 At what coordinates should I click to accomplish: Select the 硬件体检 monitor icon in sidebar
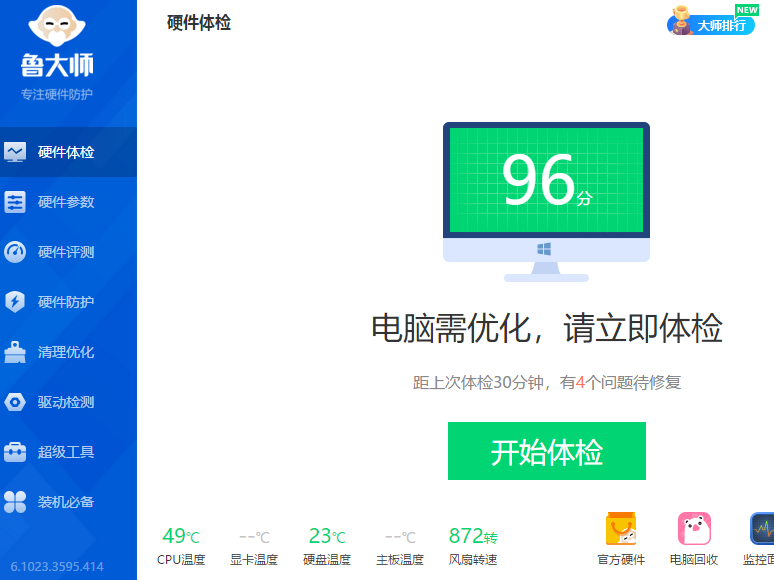click(15, 152)
